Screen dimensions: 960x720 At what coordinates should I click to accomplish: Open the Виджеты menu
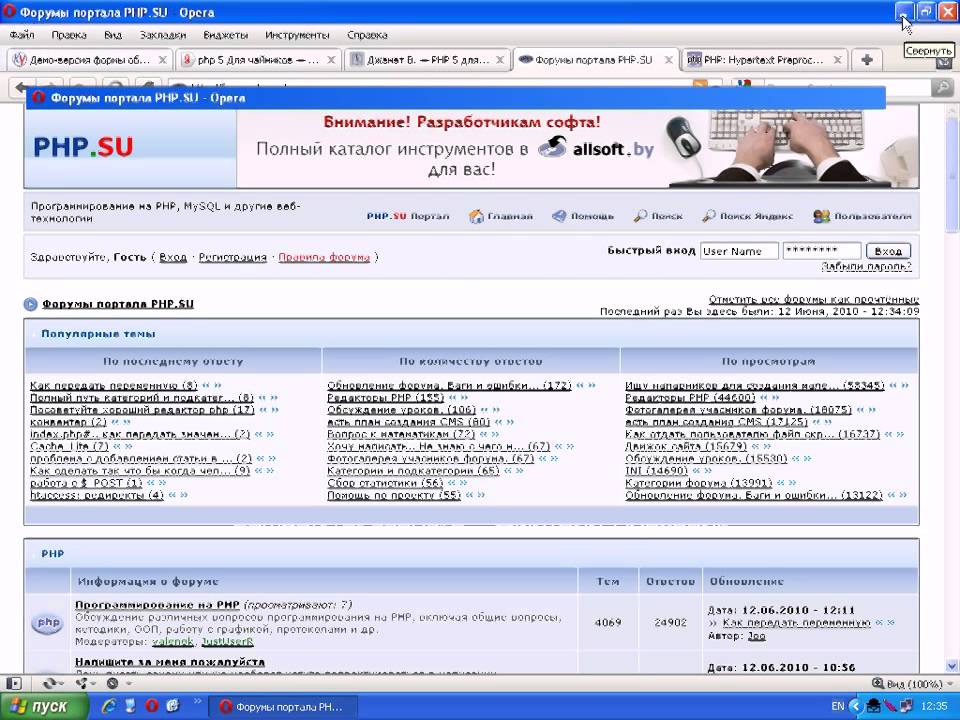coord(225,35)
